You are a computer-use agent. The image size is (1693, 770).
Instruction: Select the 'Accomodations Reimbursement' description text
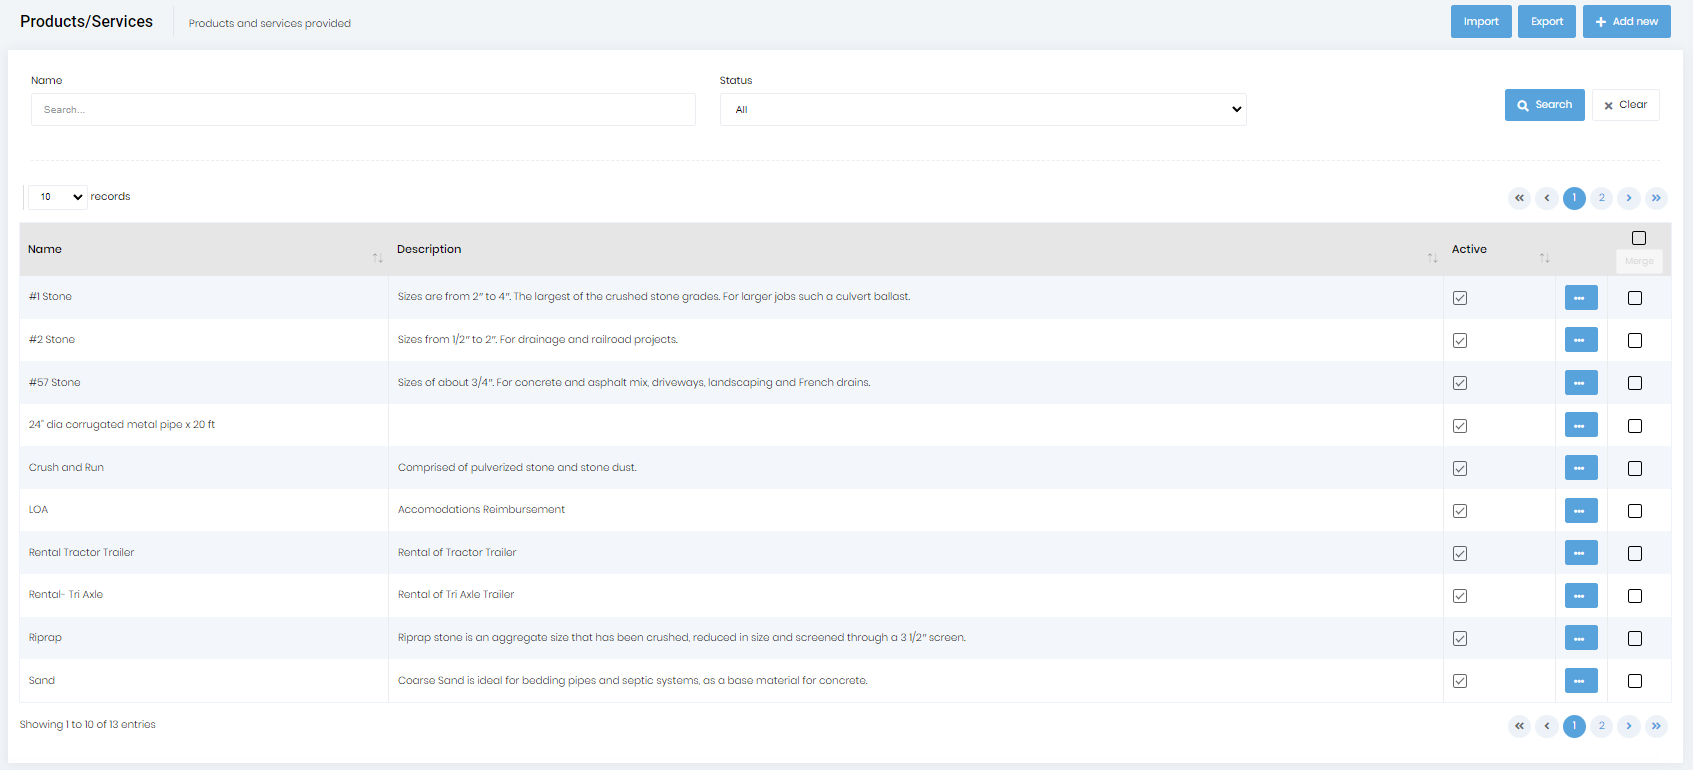click(481, 510)
